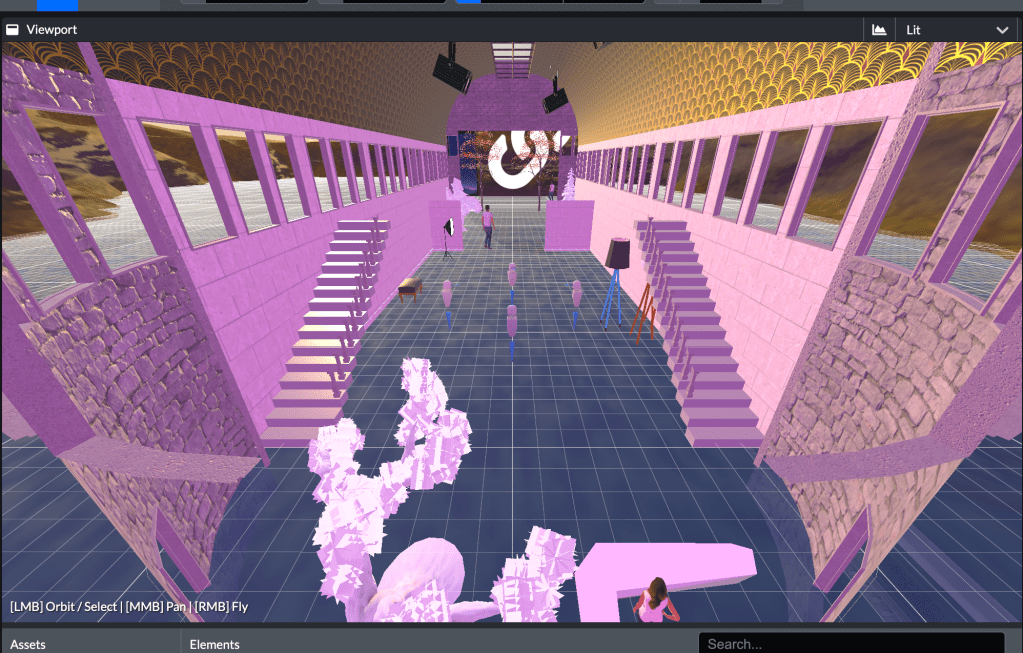Click the Viewport panel icon
This screenshot has height=653, width=1023.
click(x=13, y=30)
